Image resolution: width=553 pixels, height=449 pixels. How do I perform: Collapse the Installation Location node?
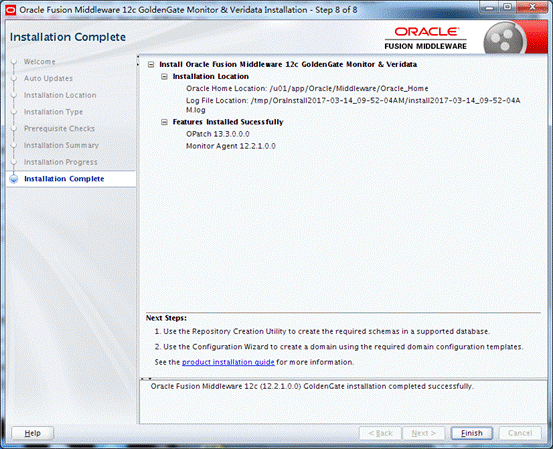pos(164,77)
